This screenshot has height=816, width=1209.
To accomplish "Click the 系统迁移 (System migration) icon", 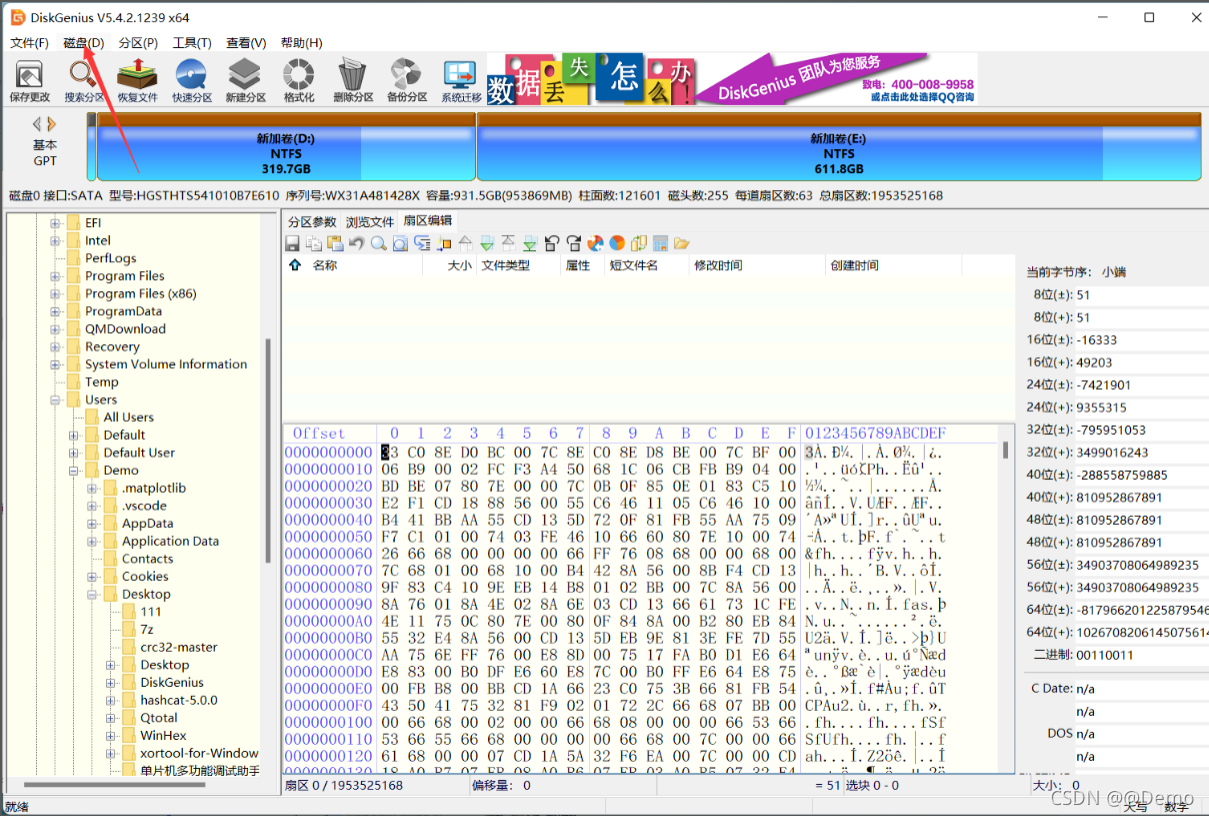I will coord(461,80).
